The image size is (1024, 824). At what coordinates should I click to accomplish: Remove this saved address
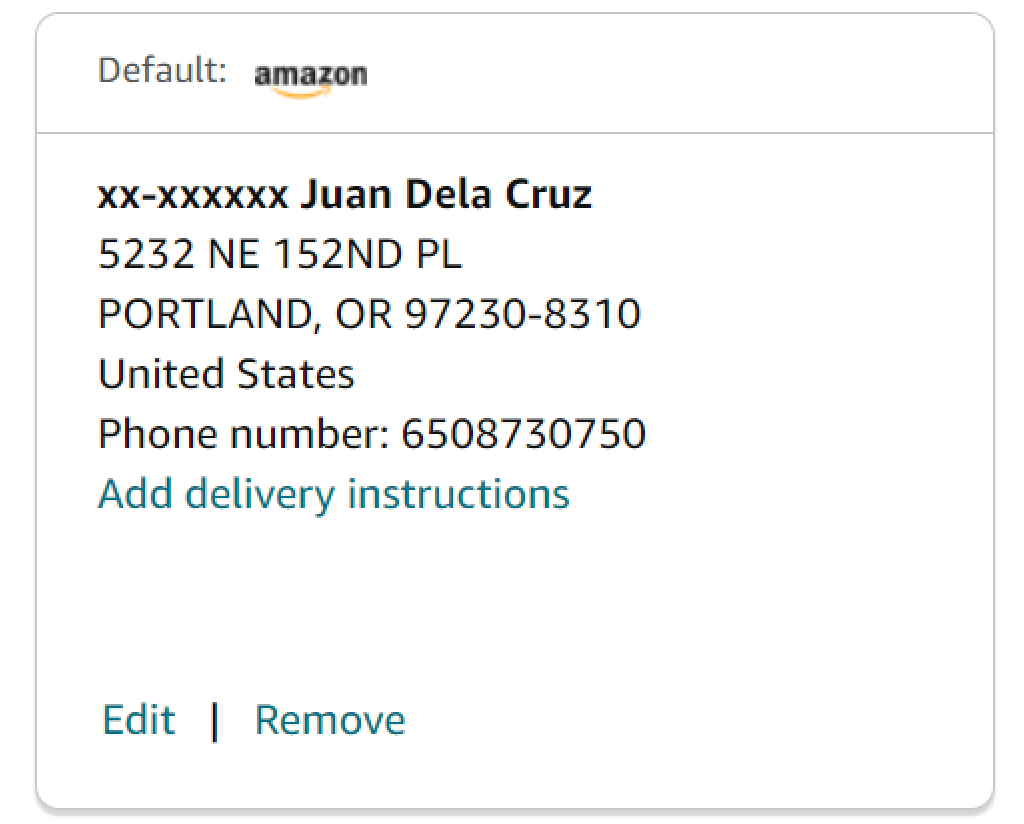pos(330,720)
